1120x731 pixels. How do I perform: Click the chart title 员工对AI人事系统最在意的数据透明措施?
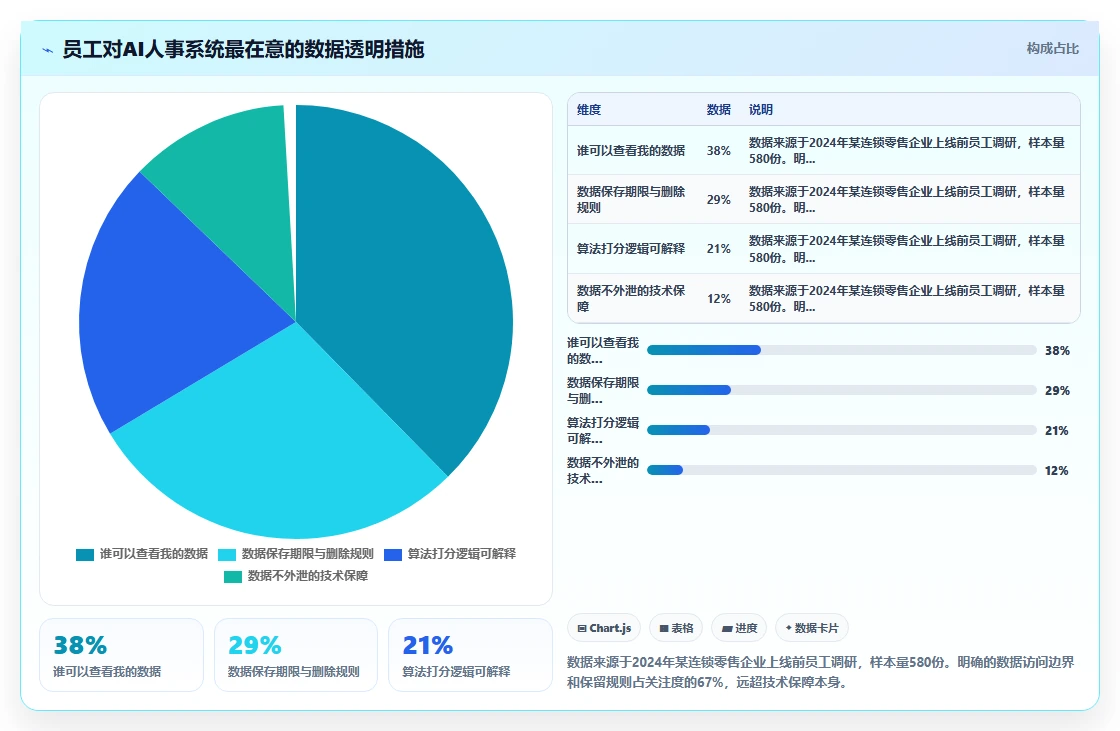click(244, 49)
